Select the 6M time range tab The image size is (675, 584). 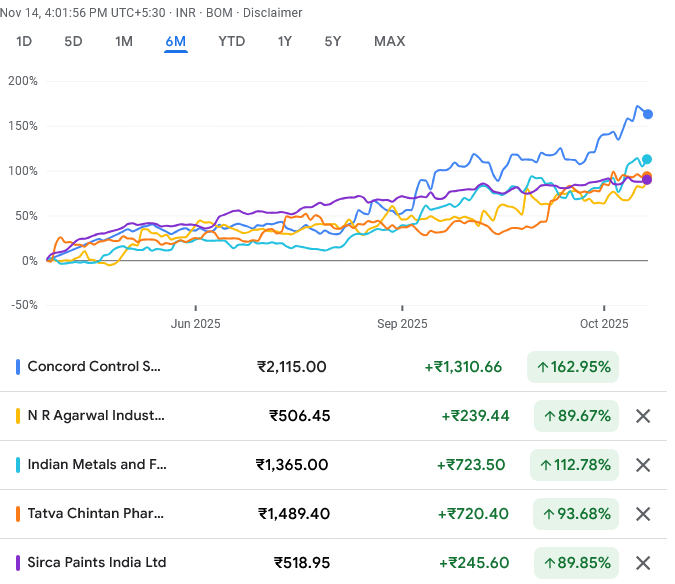pyautogui.click(x=176, y=41)
